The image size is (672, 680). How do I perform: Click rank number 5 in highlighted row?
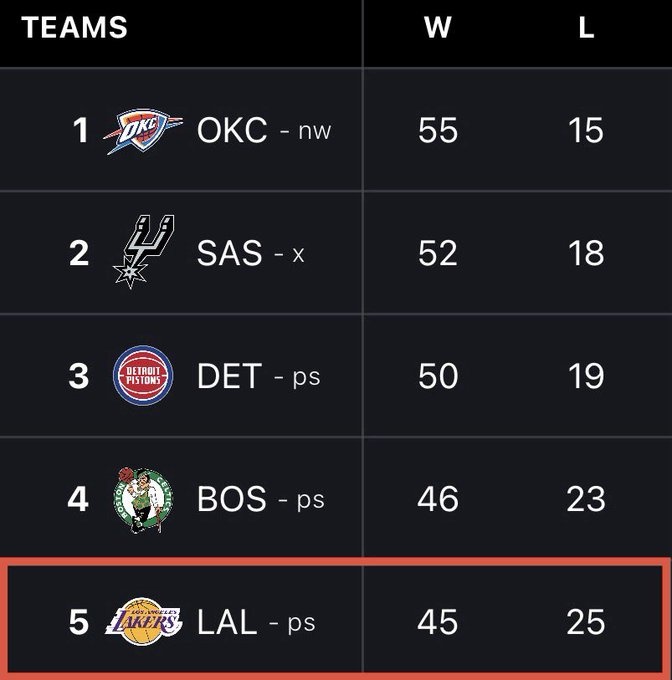(80, 621)
